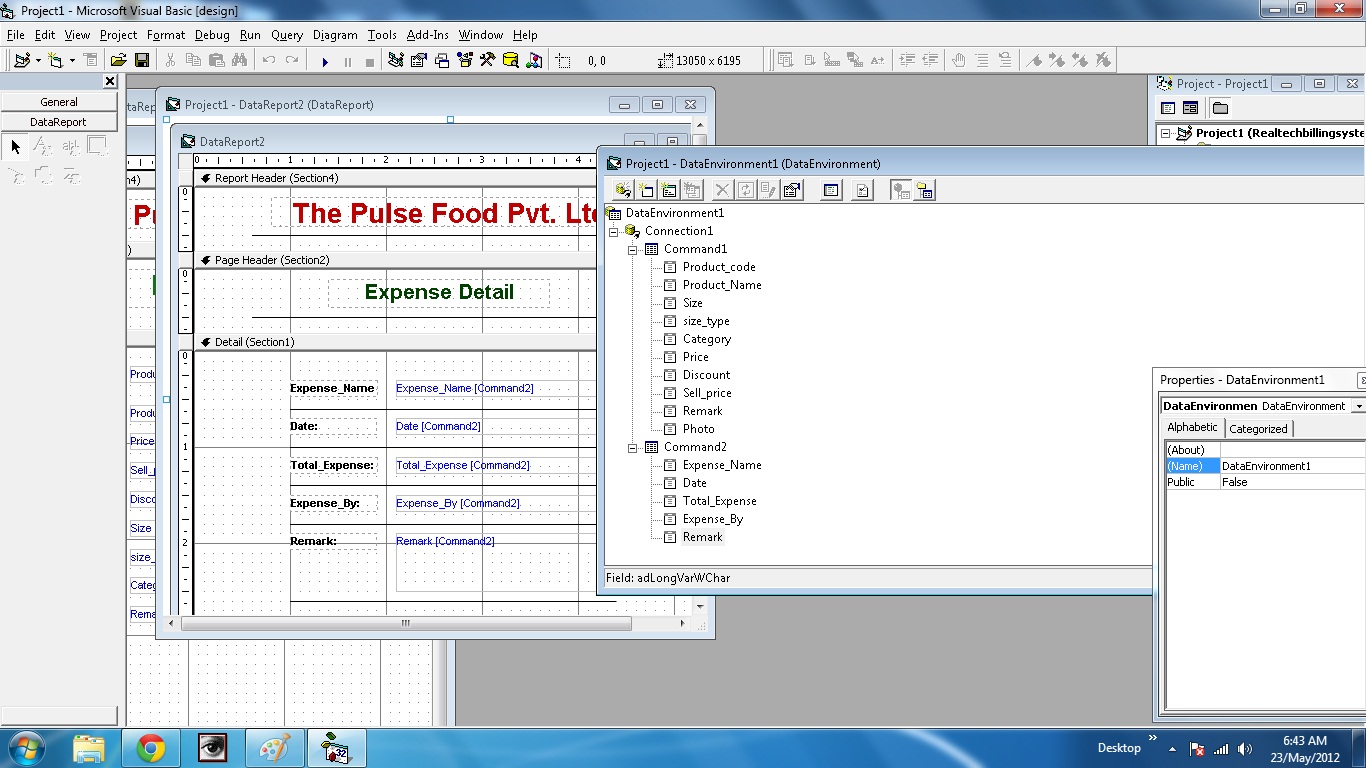This screenshot has width=1366, height=768.
Task: Open the Menu Editor from the toolbar
Action: click(x=89, y=60)
